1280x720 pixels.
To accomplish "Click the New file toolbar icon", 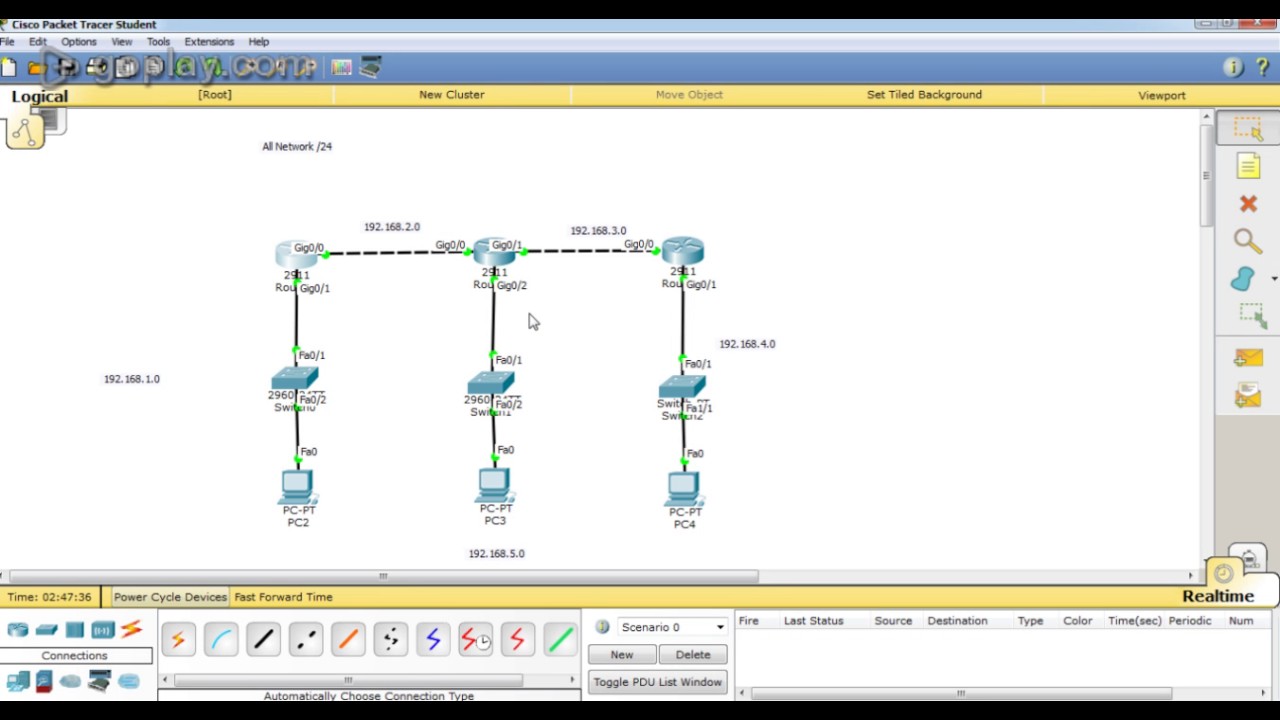I will [9, 67].
